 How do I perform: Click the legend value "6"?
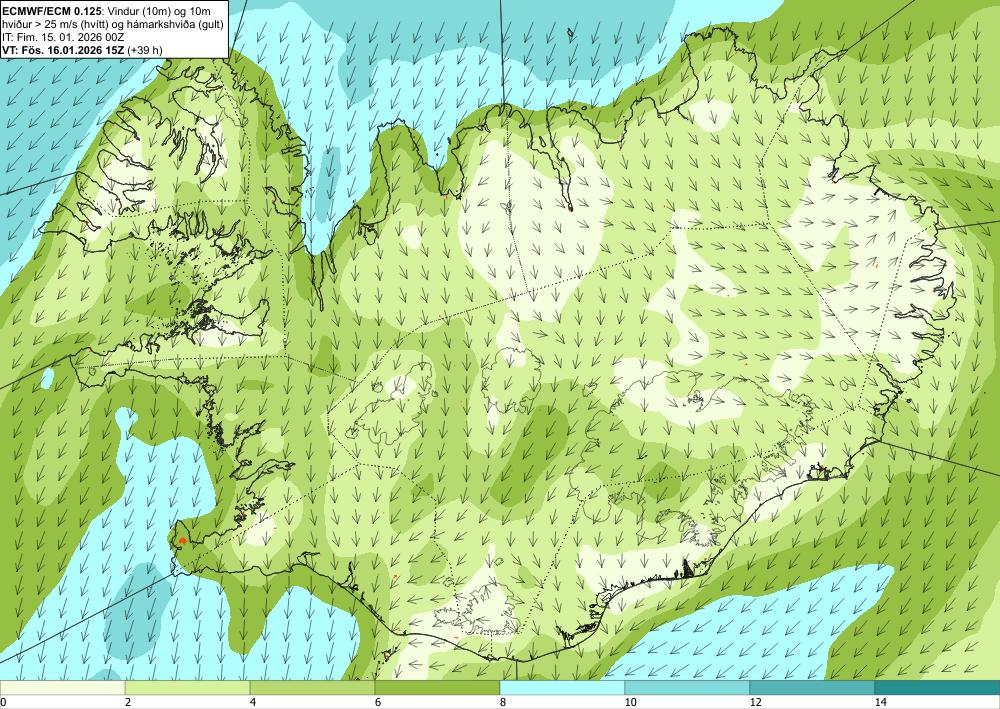tap(378, 703)
